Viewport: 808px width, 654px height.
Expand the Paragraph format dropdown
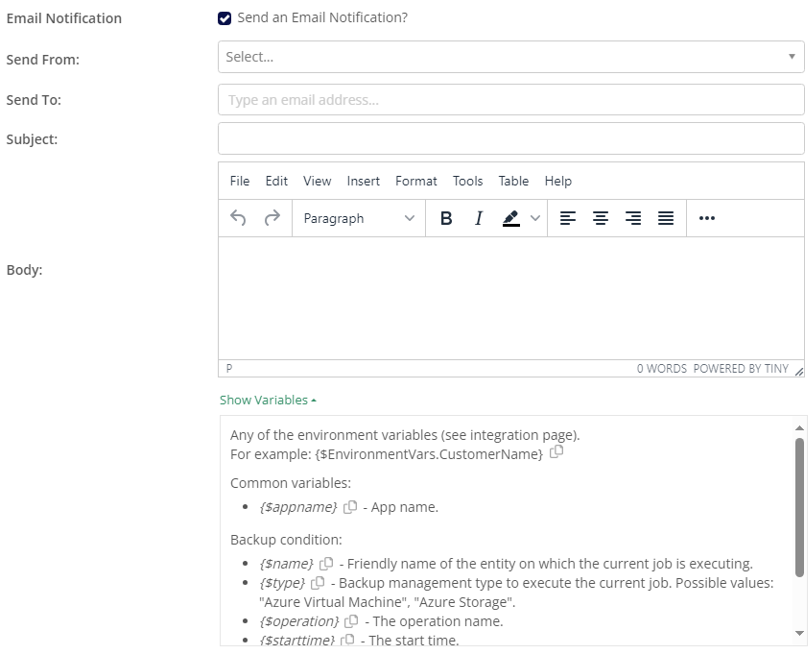359,218
